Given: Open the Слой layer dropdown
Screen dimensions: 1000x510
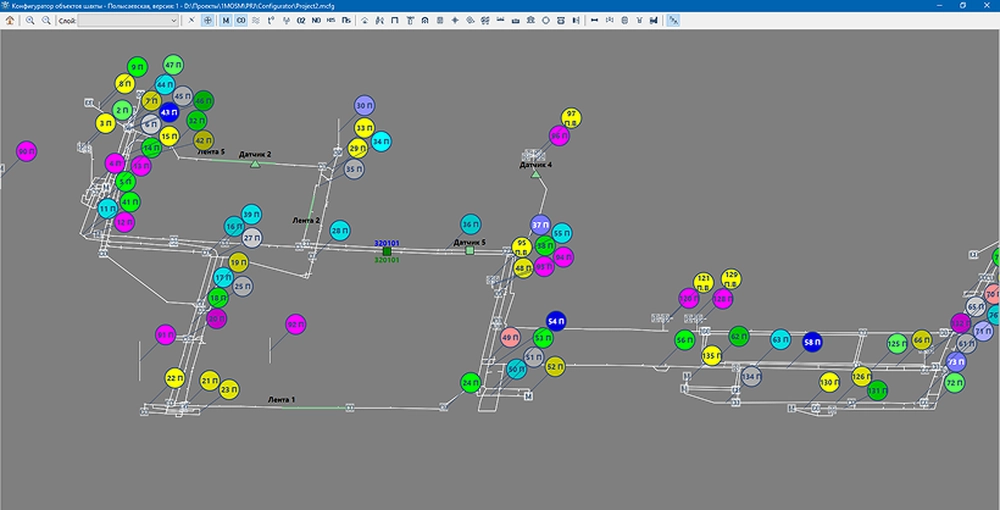Looking at the screenshot, I should [x=128, y=20].
